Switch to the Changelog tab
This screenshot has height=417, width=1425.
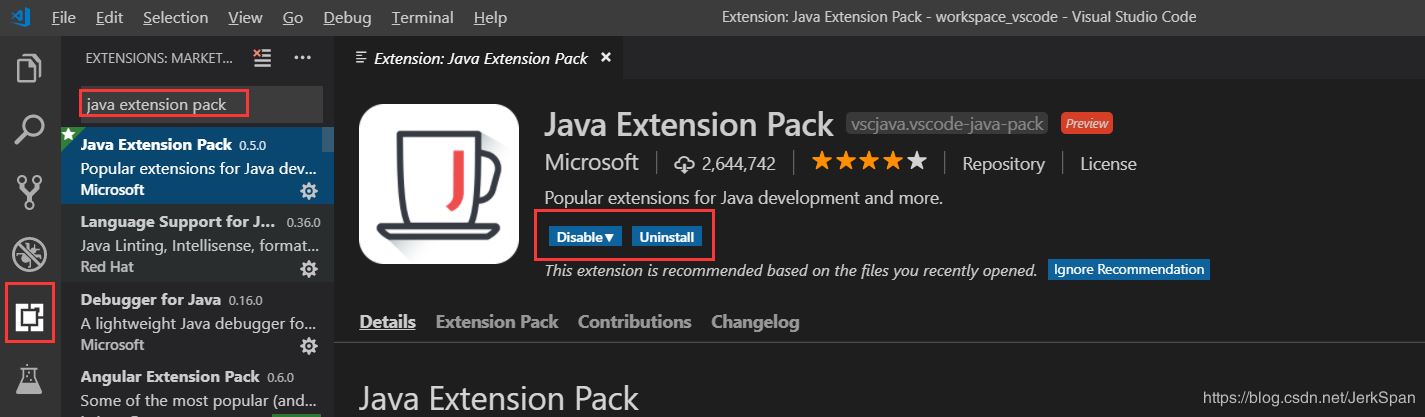755,322
